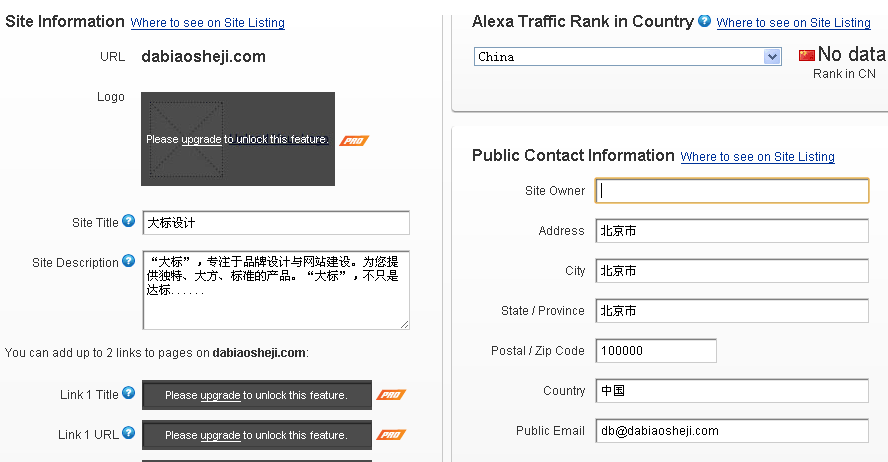
Task: Open help icon next to Site Description
Action: [x=129, y=260]
